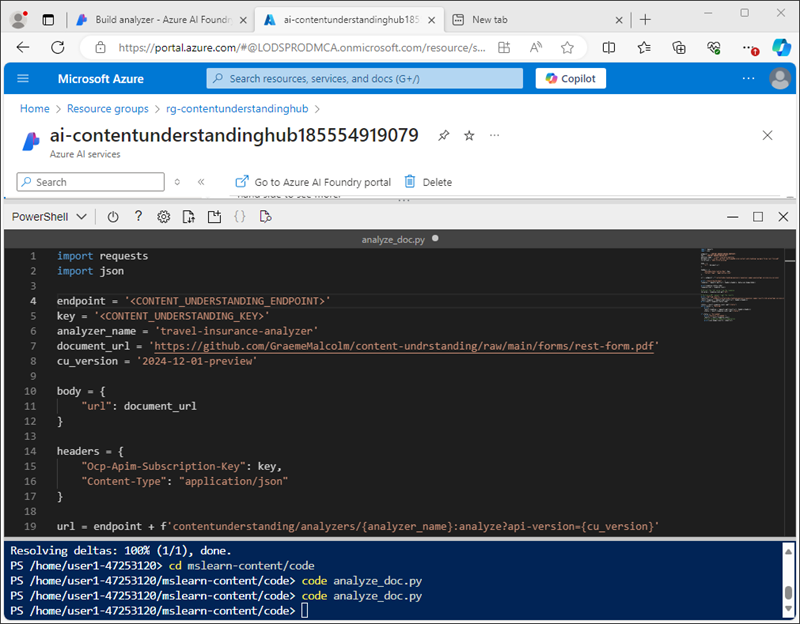The width and height of the screenshot is (800, 624).
Task: Click the terminal scrollbar up arrow
Action: (788, 551)
